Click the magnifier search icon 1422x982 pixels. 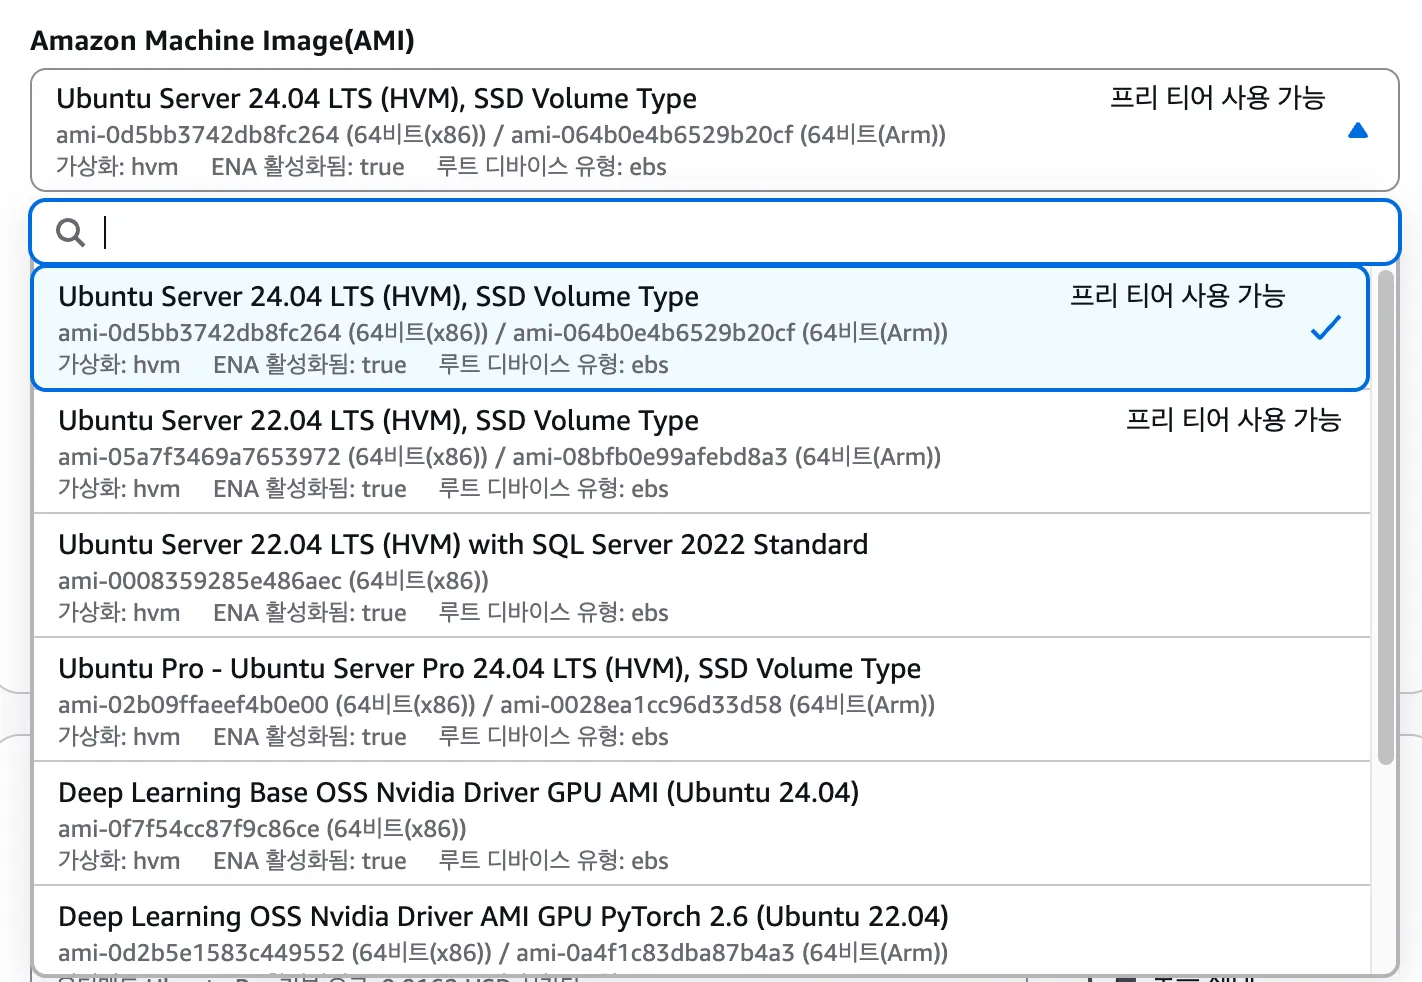click(x=70, y=233)
